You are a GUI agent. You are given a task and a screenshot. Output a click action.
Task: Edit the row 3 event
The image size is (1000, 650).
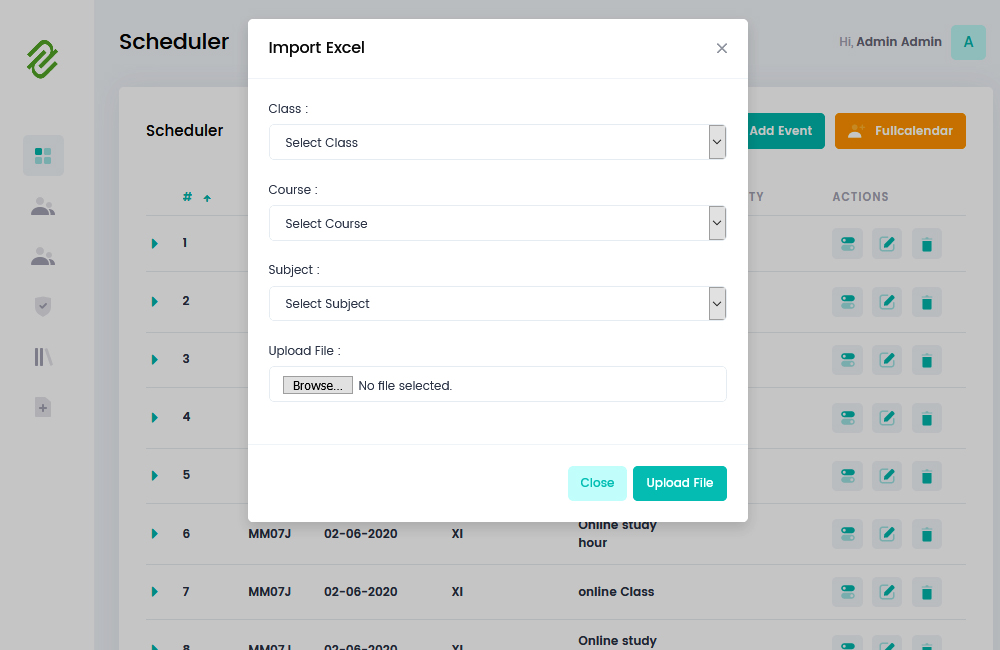[x=887, y=360]
